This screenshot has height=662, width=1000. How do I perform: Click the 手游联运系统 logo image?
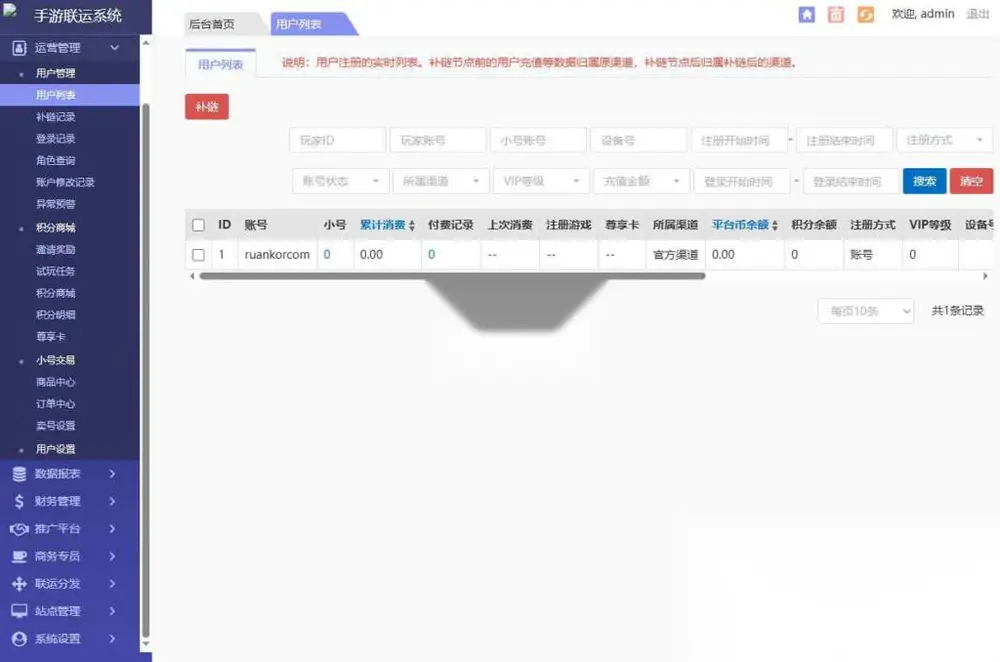point(10,10)
